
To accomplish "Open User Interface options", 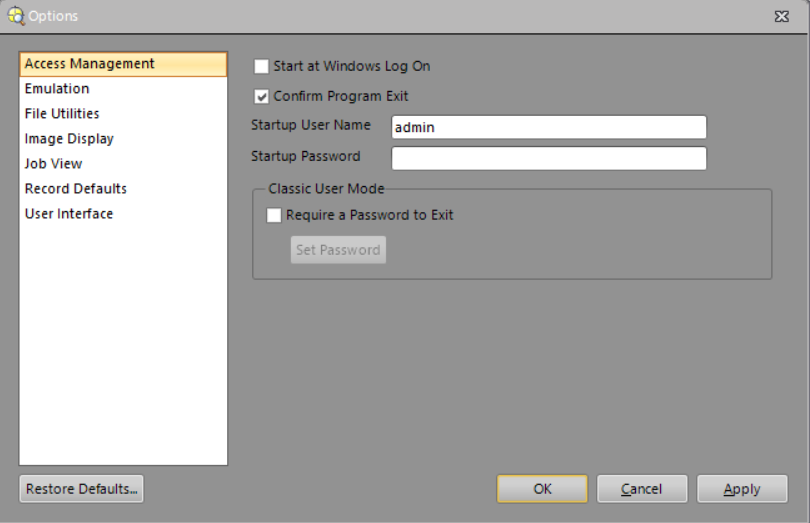I will tap(123, 214).
